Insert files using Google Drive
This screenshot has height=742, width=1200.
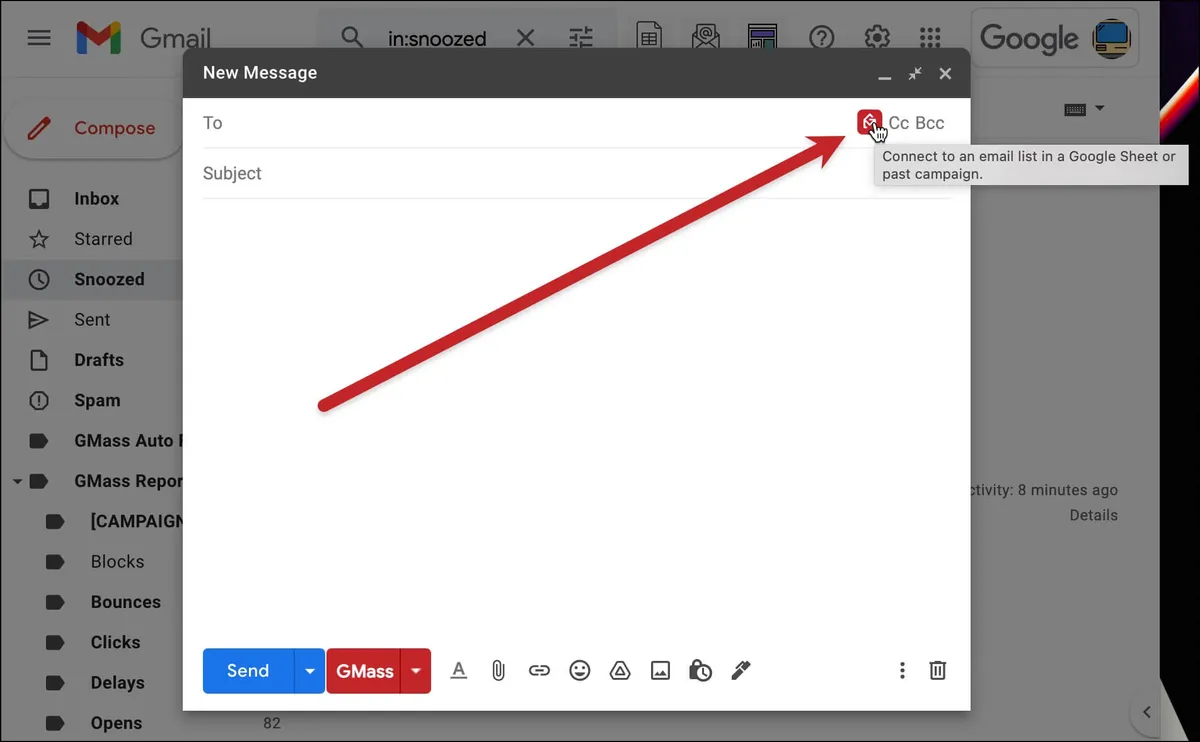point(620,671)
